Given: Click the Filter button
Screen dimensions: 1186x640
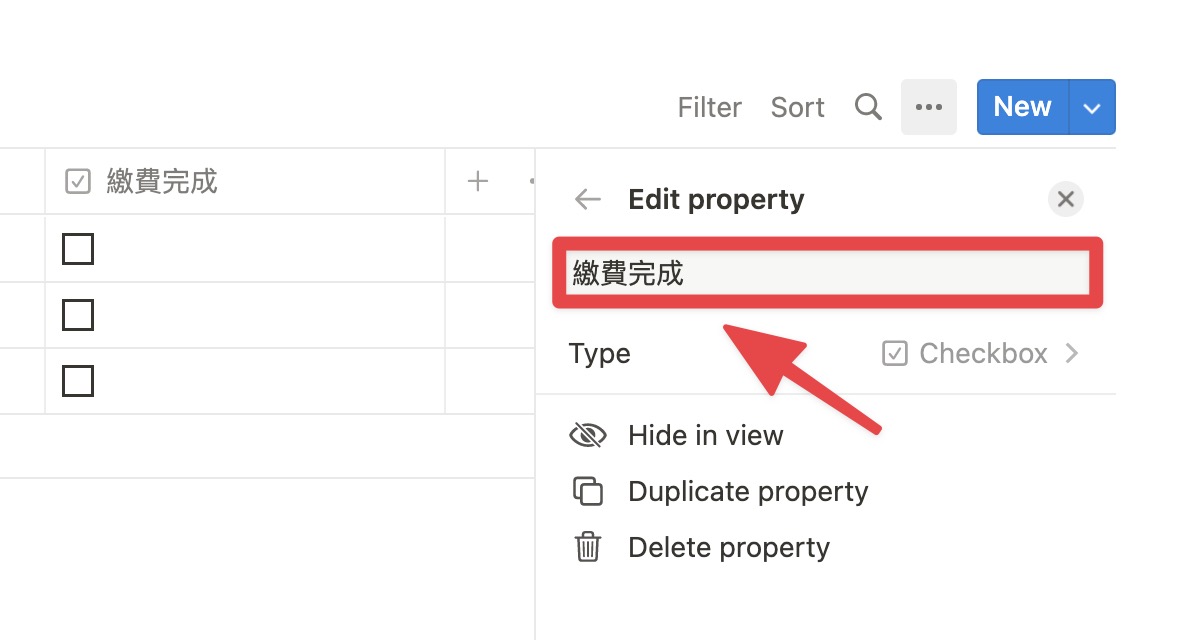Looking at the screenshot, I should click(x=709, y=107).
